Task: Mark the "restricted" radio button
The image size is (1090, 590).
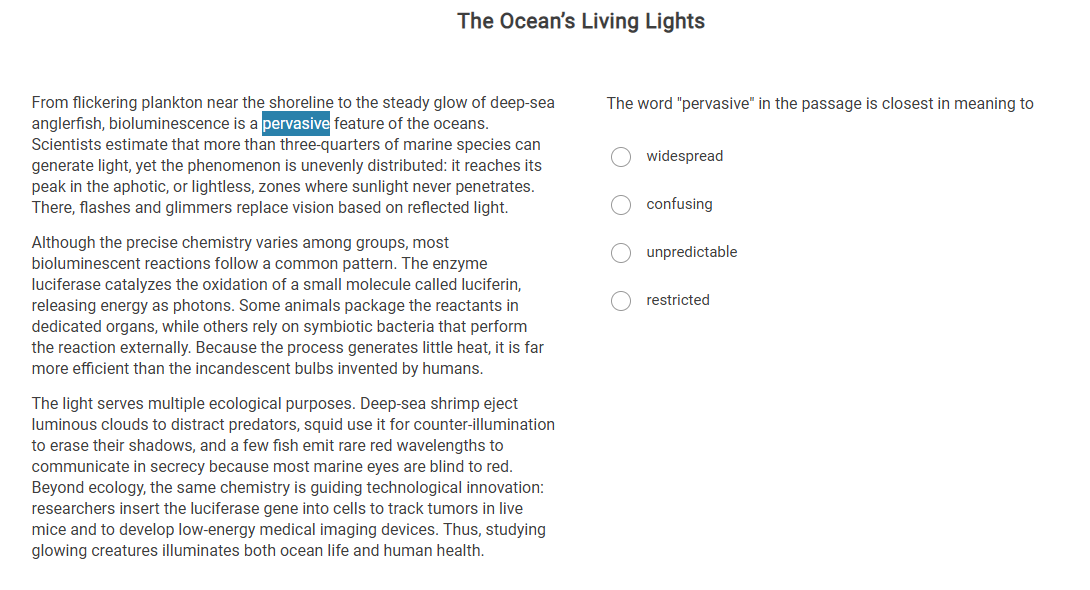Action: (x=621, y=301)
